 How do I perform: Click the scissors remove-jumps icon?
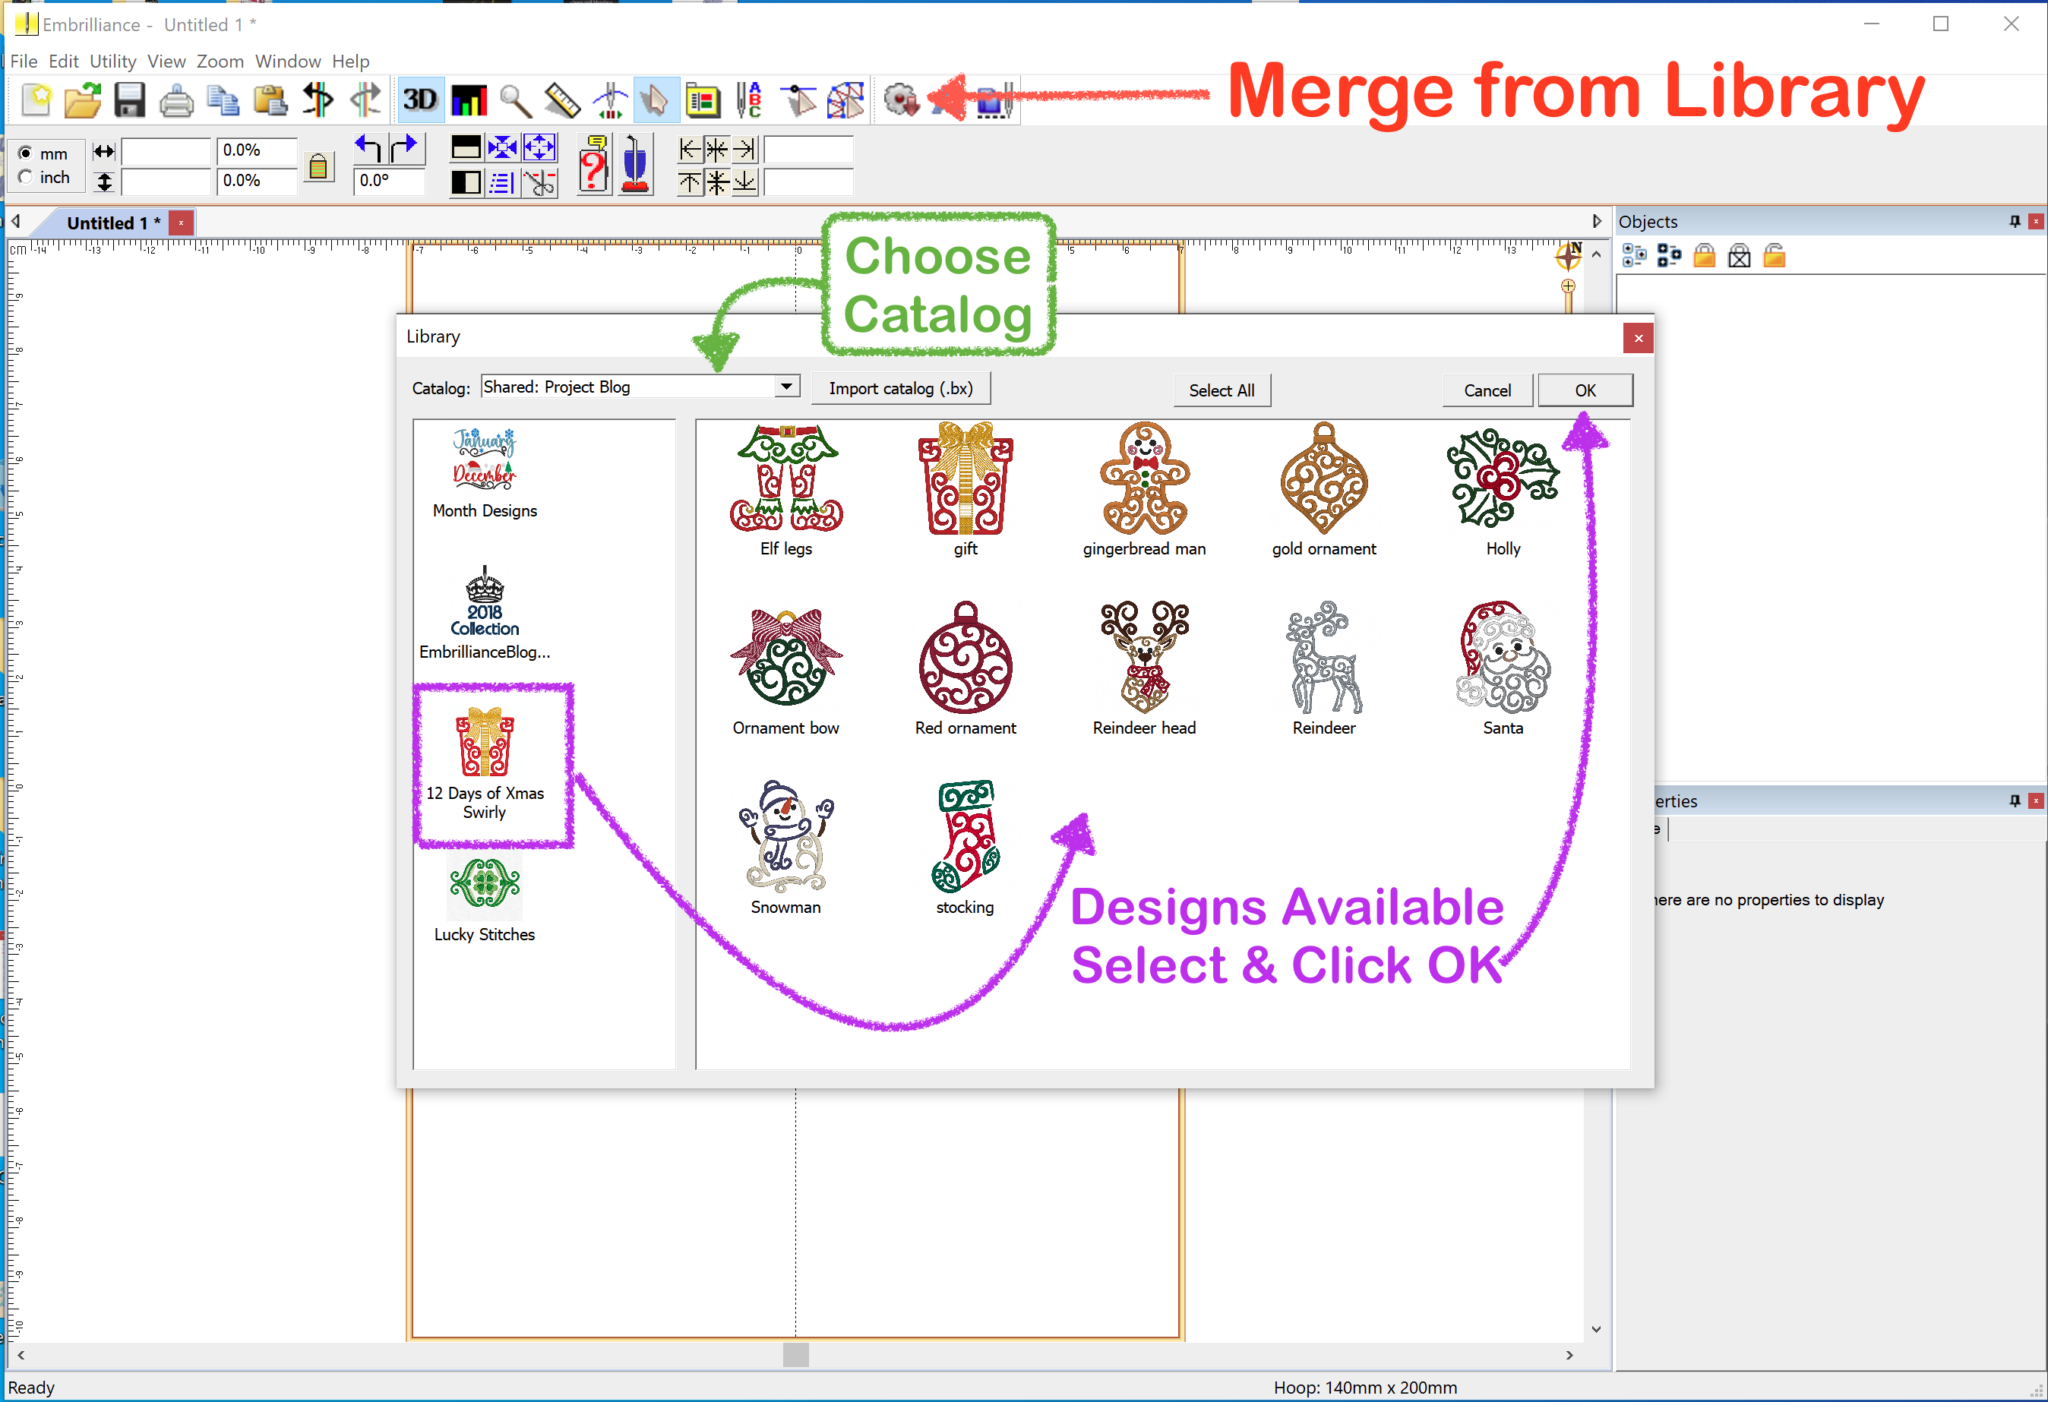(540, 182)
